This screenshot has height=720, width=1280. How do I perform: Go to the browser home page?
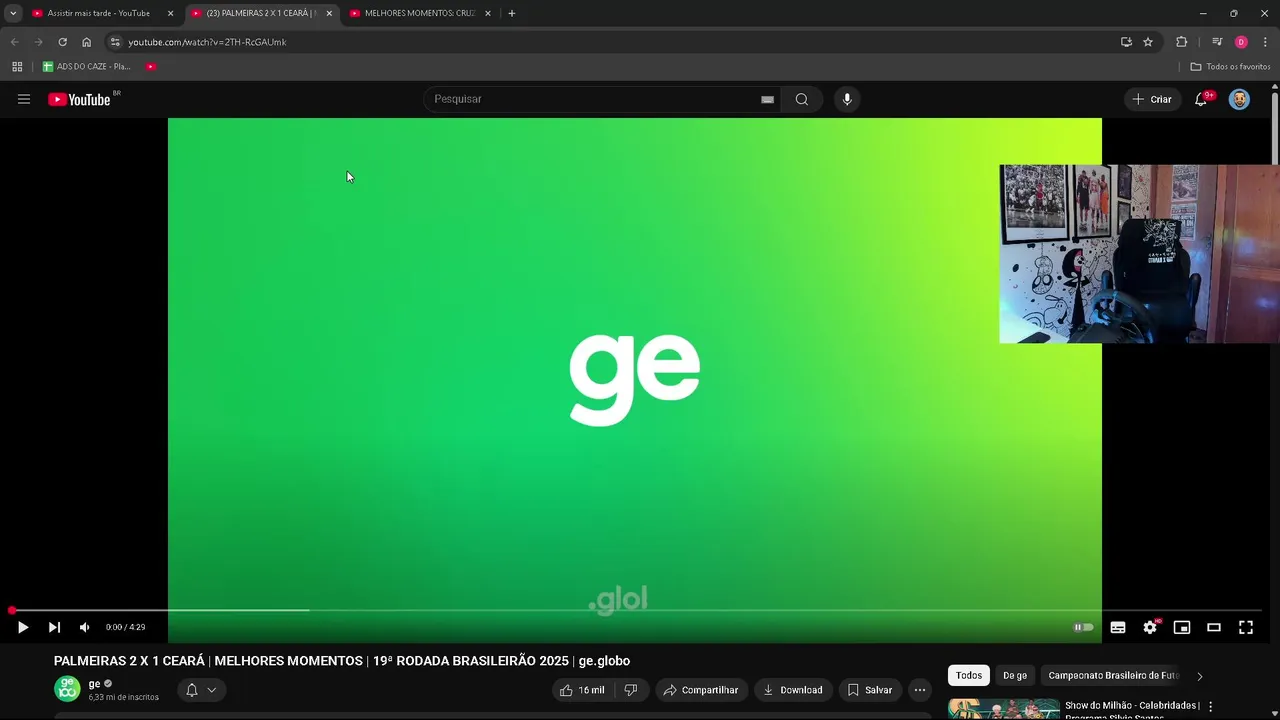86,42
